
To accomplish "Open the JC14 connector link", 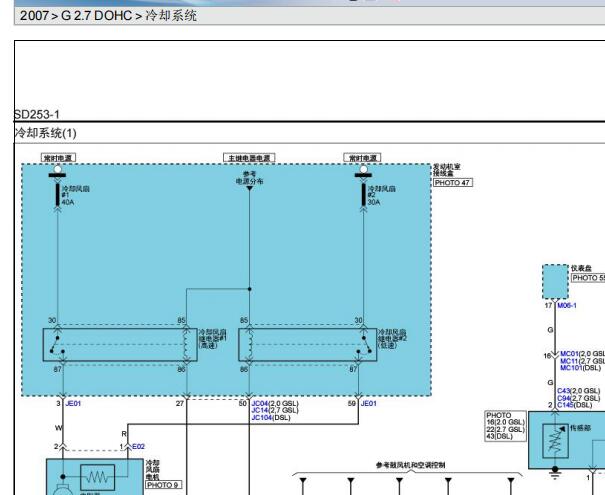I will click(x=260, y=411).
